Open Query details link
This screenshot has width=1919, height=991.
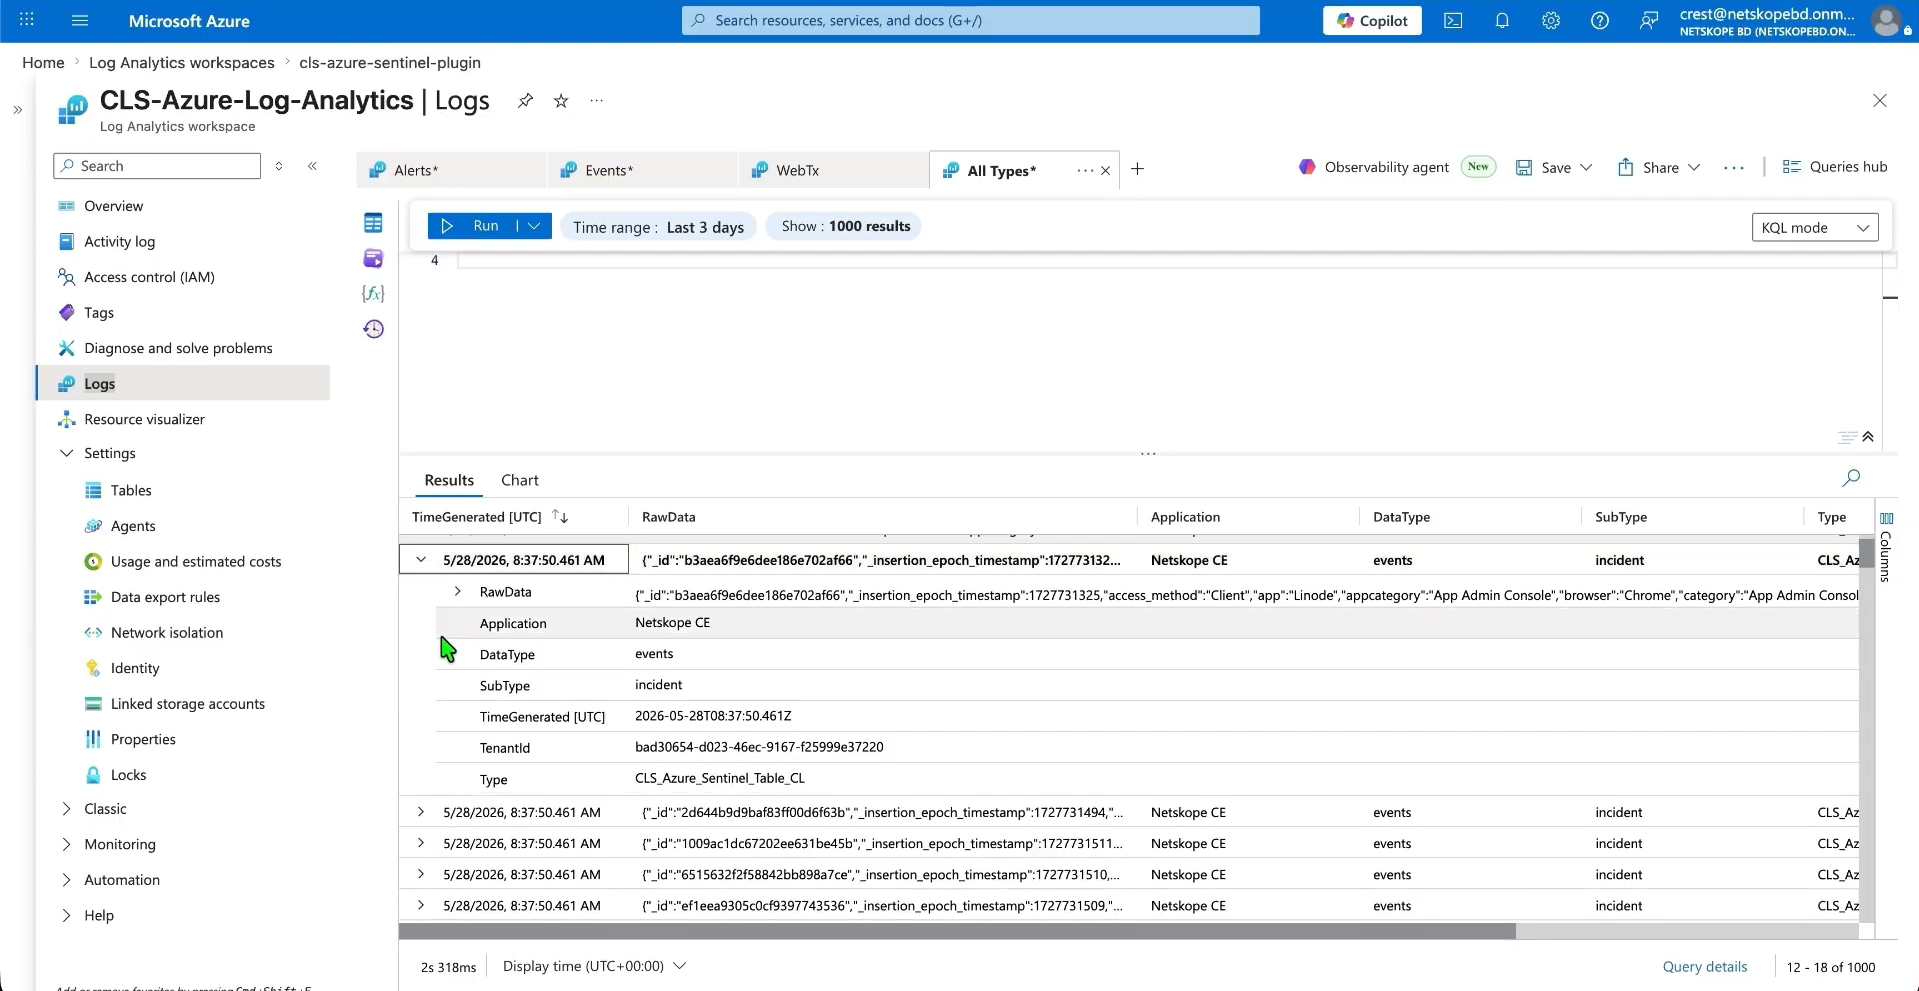[x=1705, y=967]
